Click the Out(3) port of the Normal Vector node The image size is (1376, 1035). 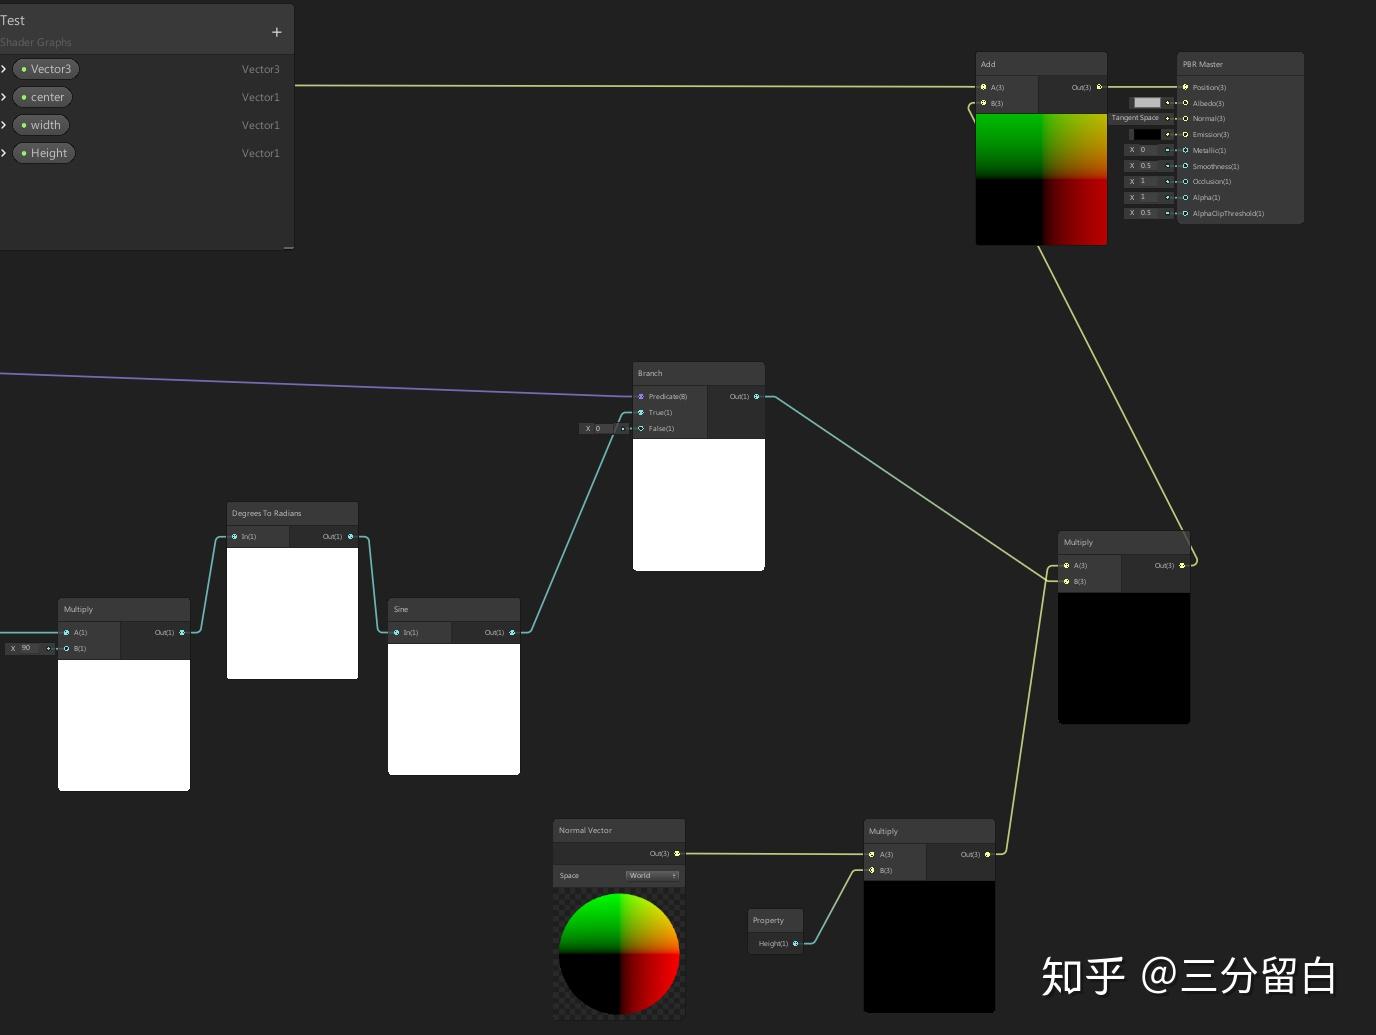coord(677,853)
